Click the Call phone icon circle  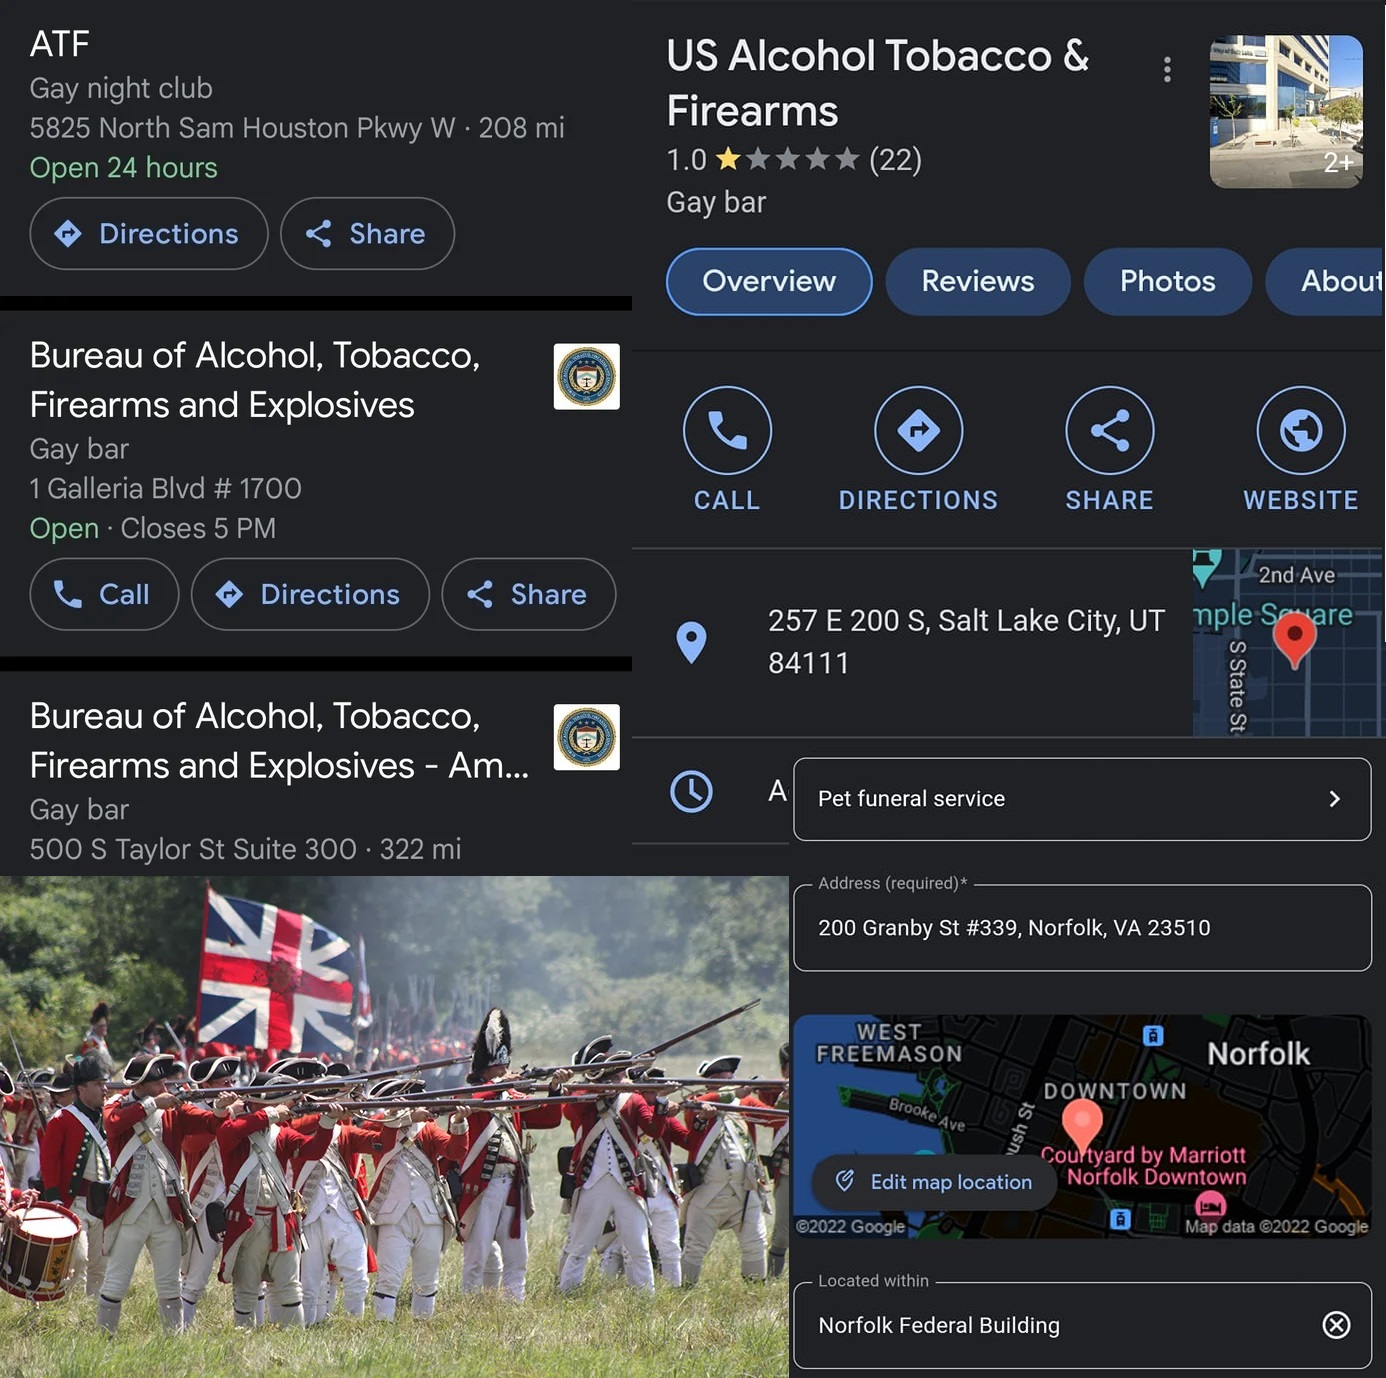(727, 430)
